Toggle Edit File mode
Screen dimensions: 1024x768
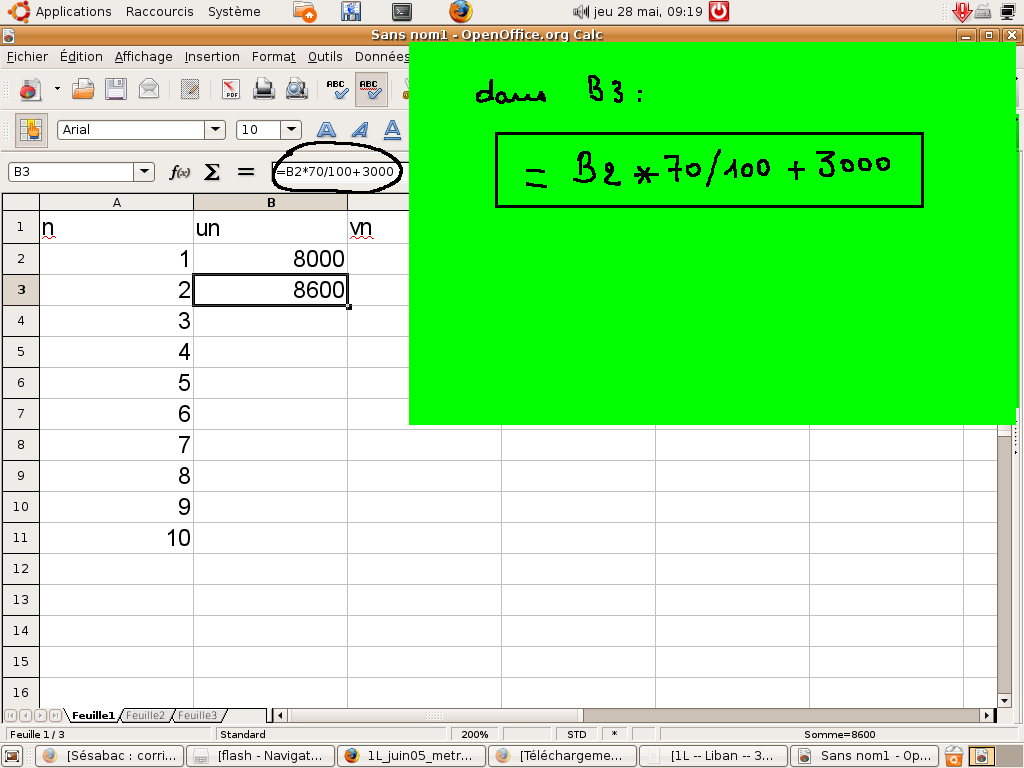tap(189, 90)
